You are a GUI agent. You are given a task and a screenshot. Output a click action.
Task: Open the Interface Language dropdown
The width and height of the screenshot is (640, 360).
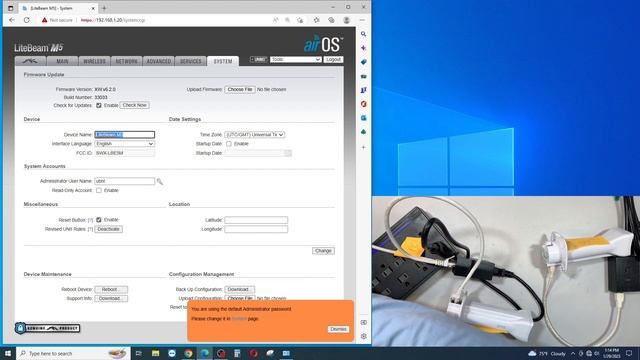pos(124,144)
